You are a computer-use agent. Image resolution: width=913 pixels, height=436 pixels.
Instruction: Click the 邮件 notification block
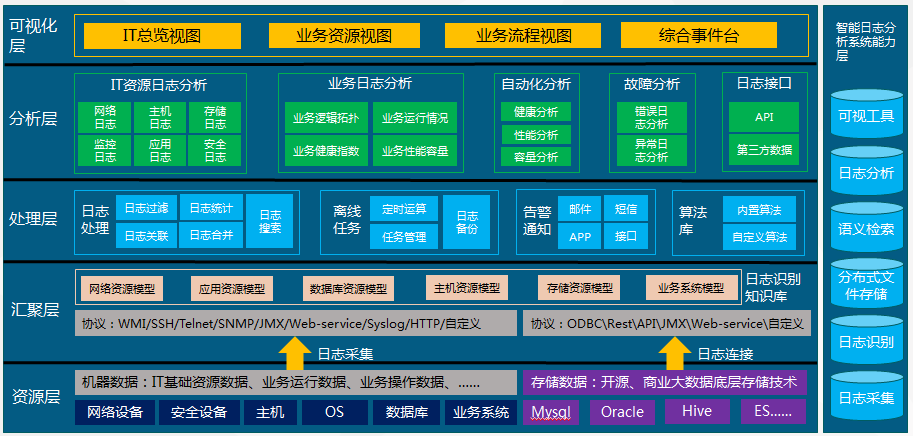click(580, 208)
